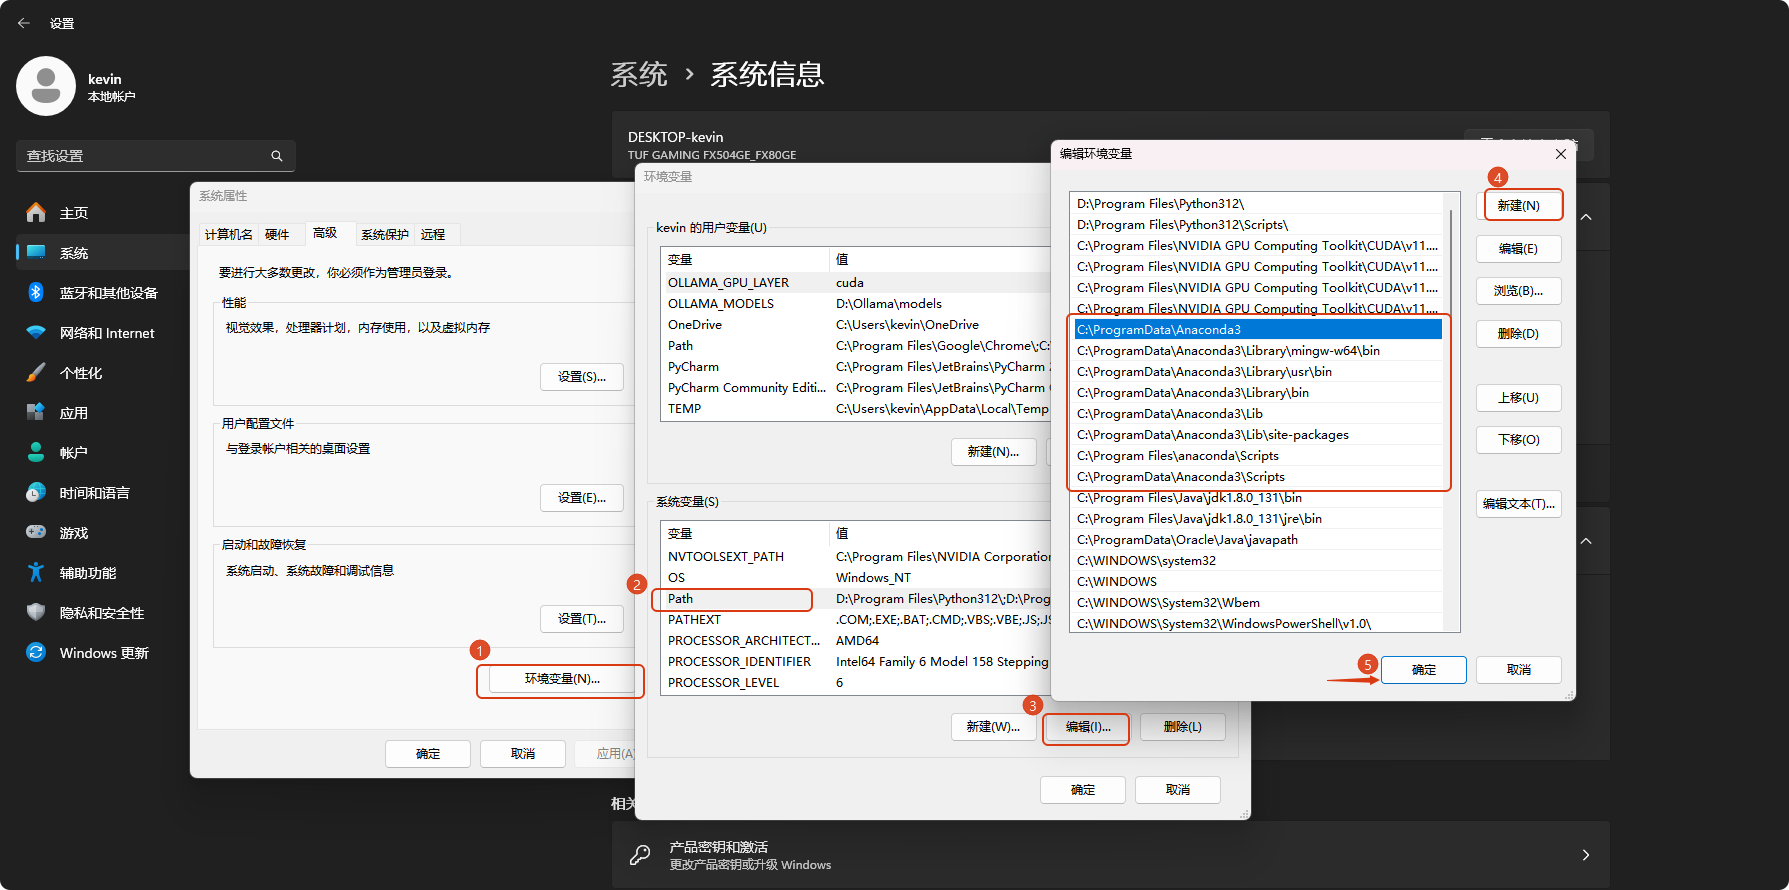Click Cancel in Environment Variables dialog

click(1178, 790)
